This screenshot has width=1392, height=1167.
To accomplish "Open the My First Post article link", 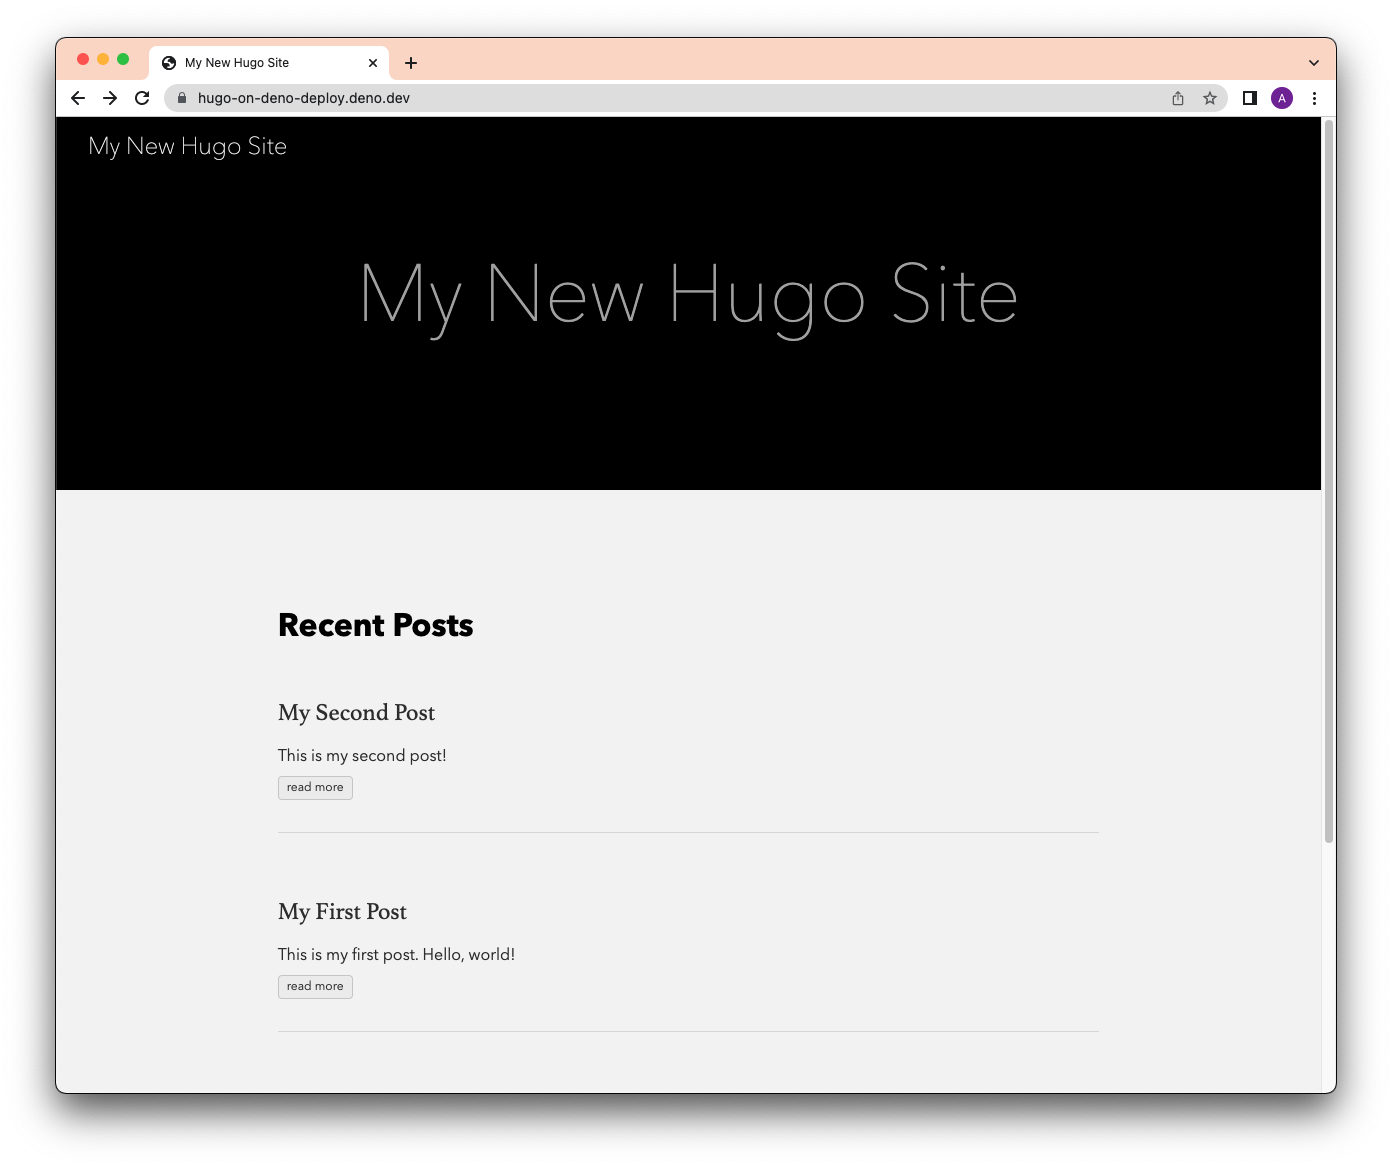I will click(342, 911).
